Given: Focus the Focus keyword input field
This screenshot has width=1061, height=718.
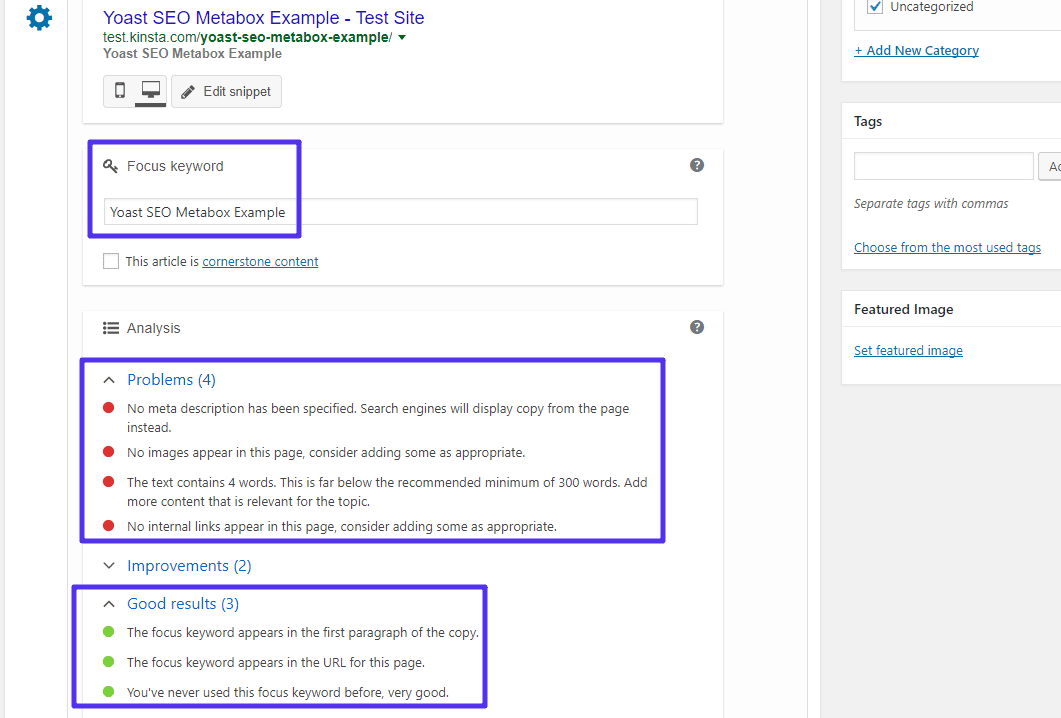Looking at the screenshot, I should [x=401, y=212].
